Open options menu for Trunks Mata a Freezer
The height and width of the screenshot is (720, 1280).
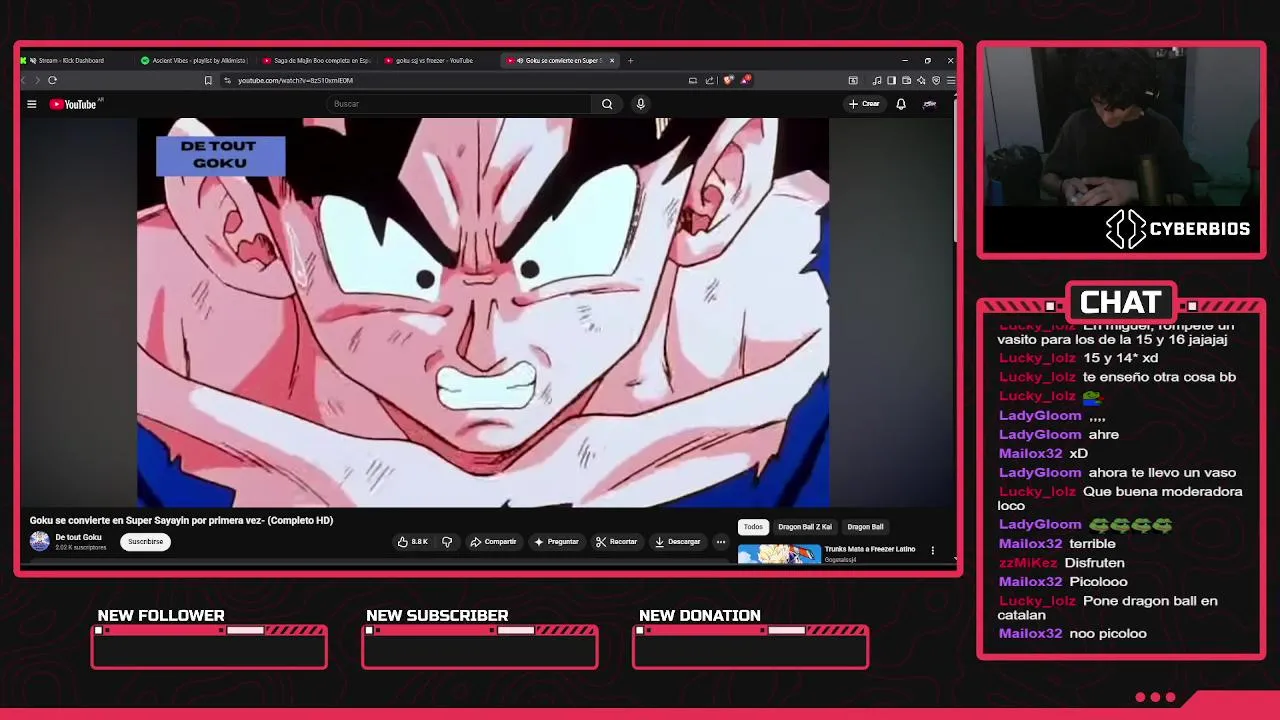[x=933, y=550]
